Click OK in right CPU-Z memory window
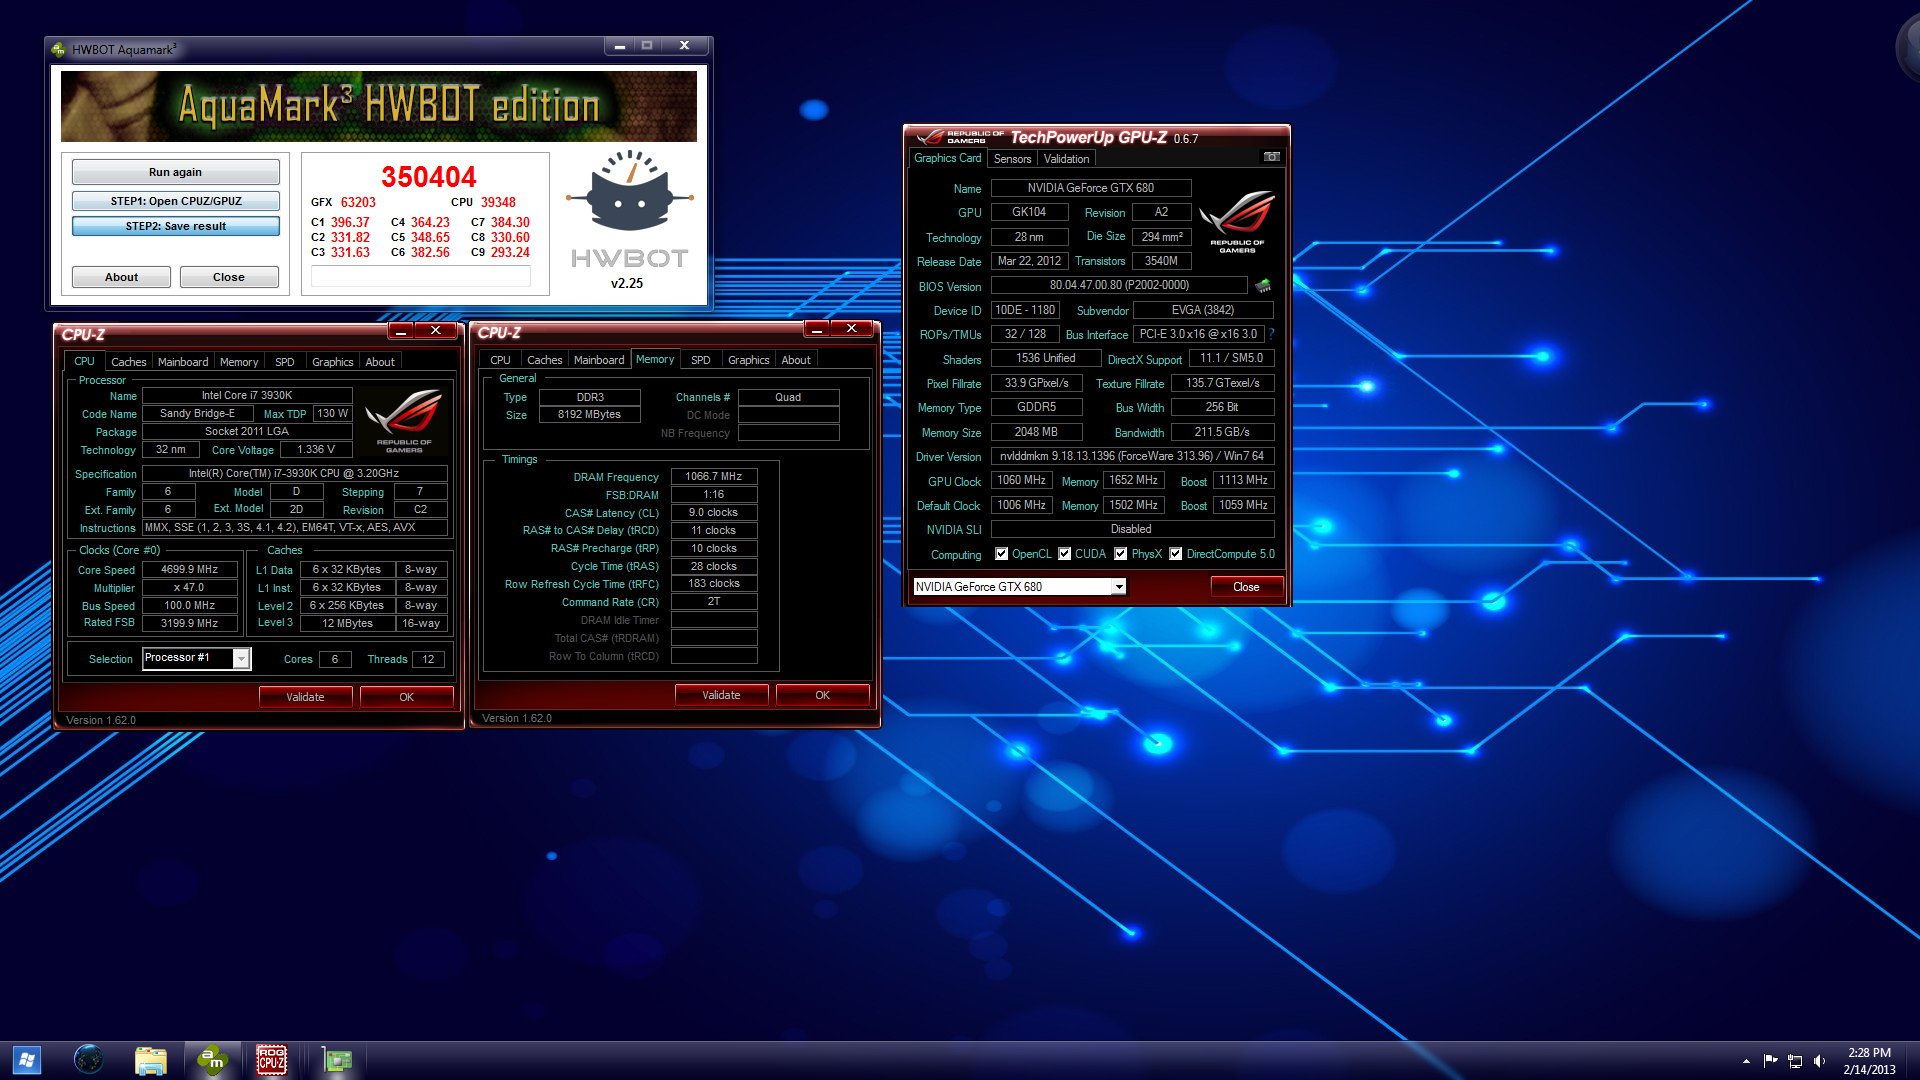The height and width of the screenshot is (1080, 1920). (x=822, y=695)
